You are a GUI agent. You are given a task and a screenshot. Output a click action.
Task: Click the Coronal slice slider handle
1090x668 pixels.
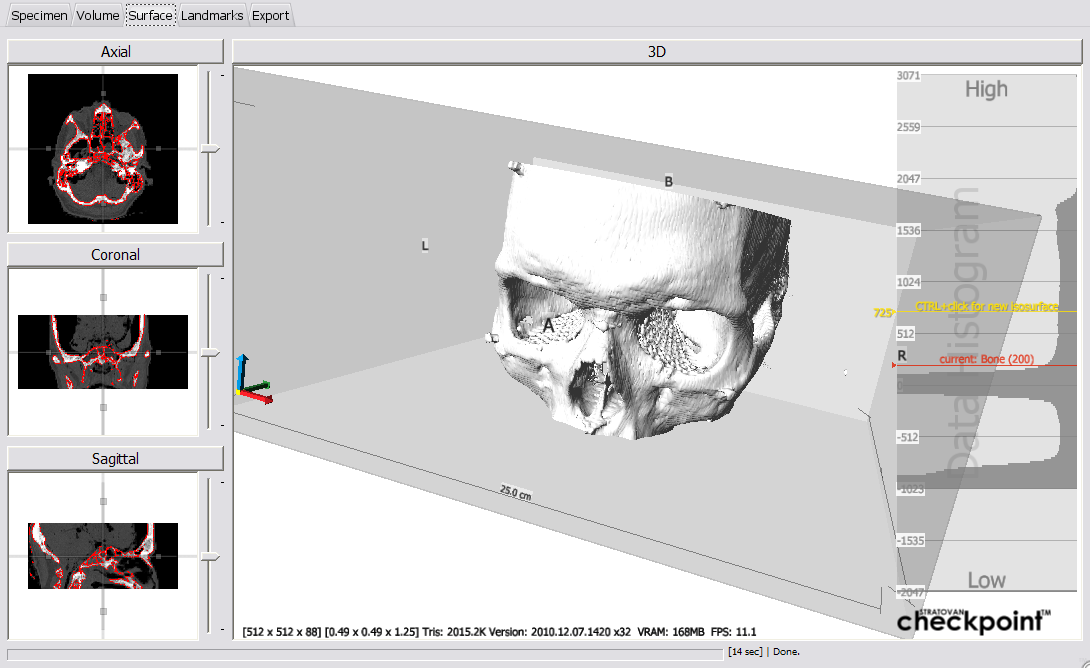pyautogui.click(x=209, y=353)
